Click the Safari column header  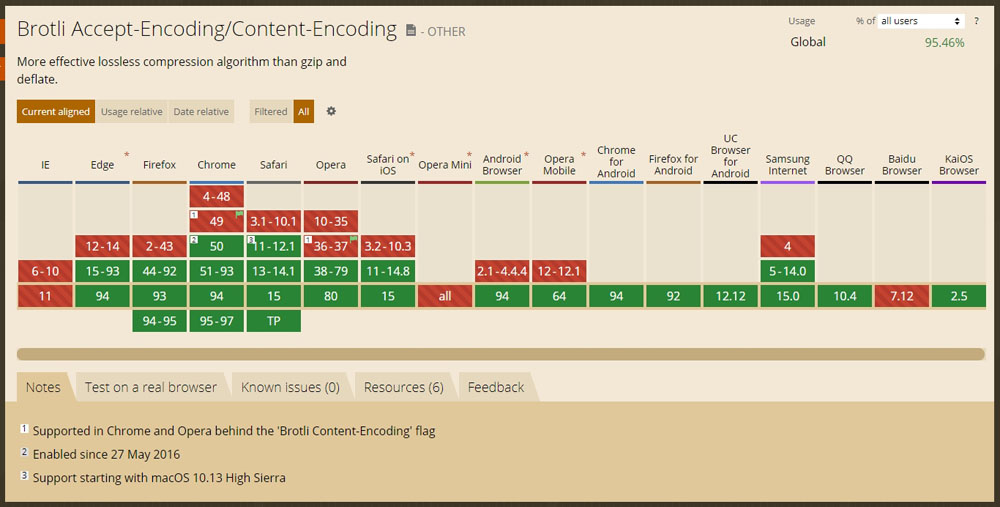pyautogui.click(x=274, y=165)
